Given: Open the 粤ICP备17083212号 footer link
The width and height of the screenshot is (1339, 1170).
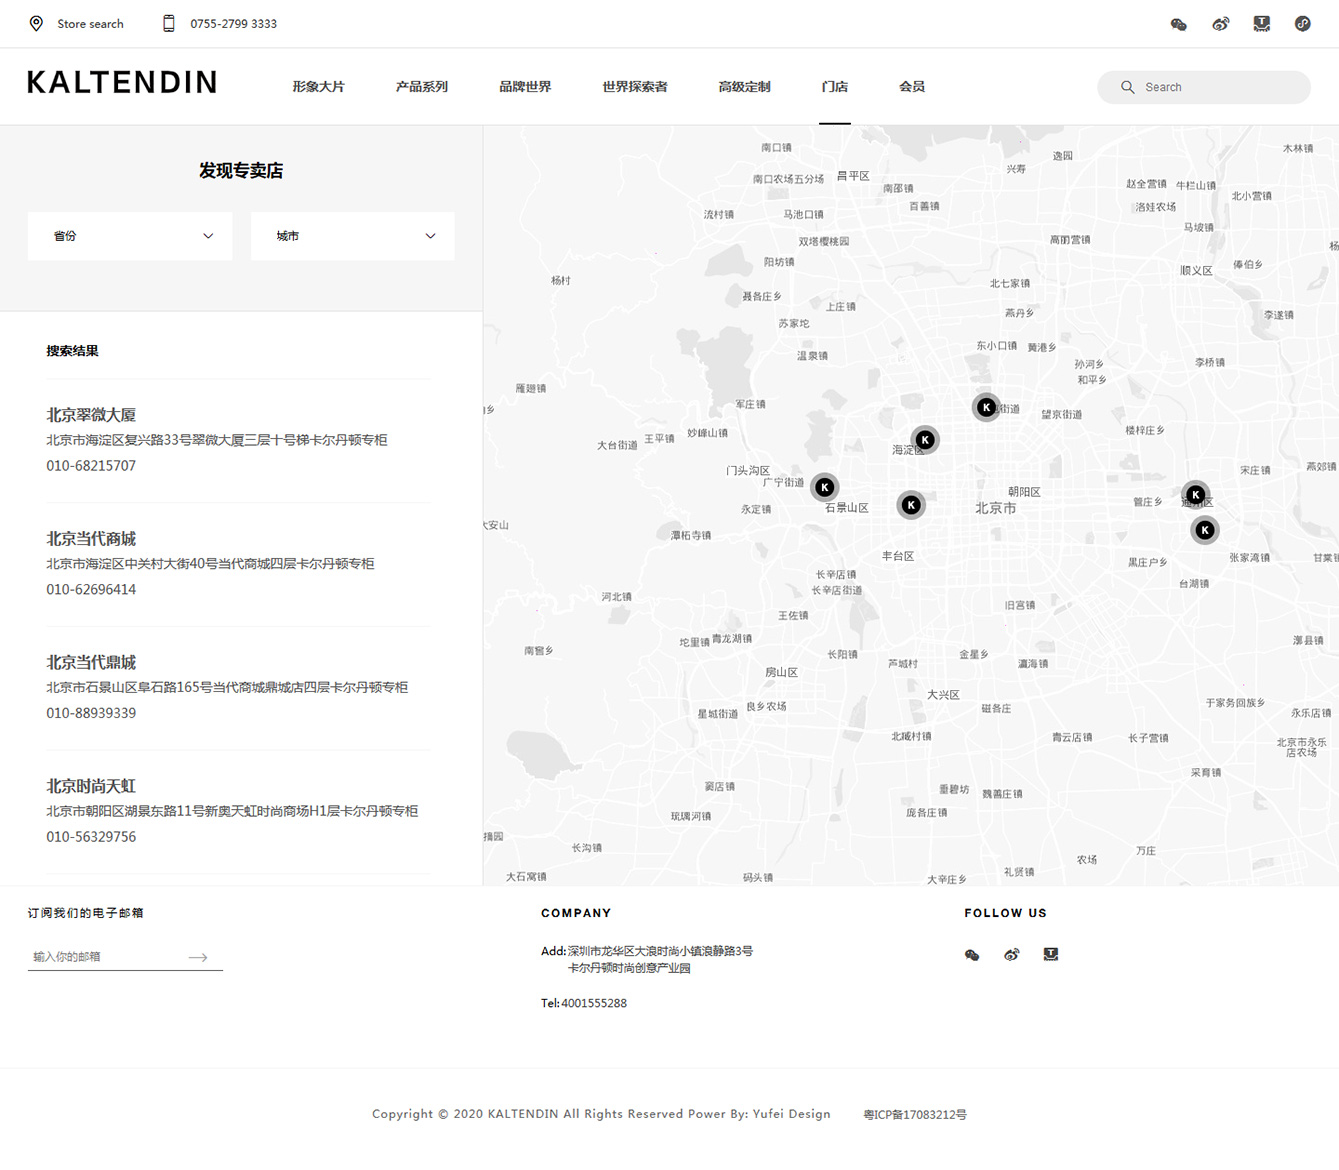Looking at the screenshot, I should click(914, 1114).
